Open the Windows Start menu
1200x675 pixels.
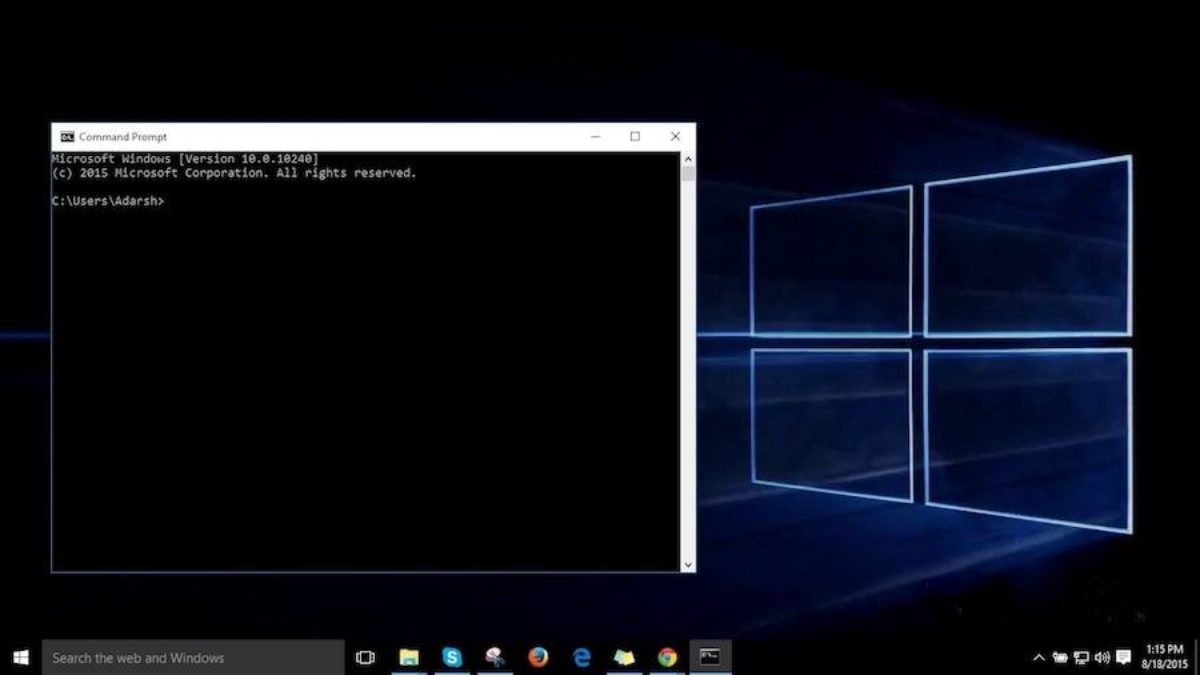[21, 657]
